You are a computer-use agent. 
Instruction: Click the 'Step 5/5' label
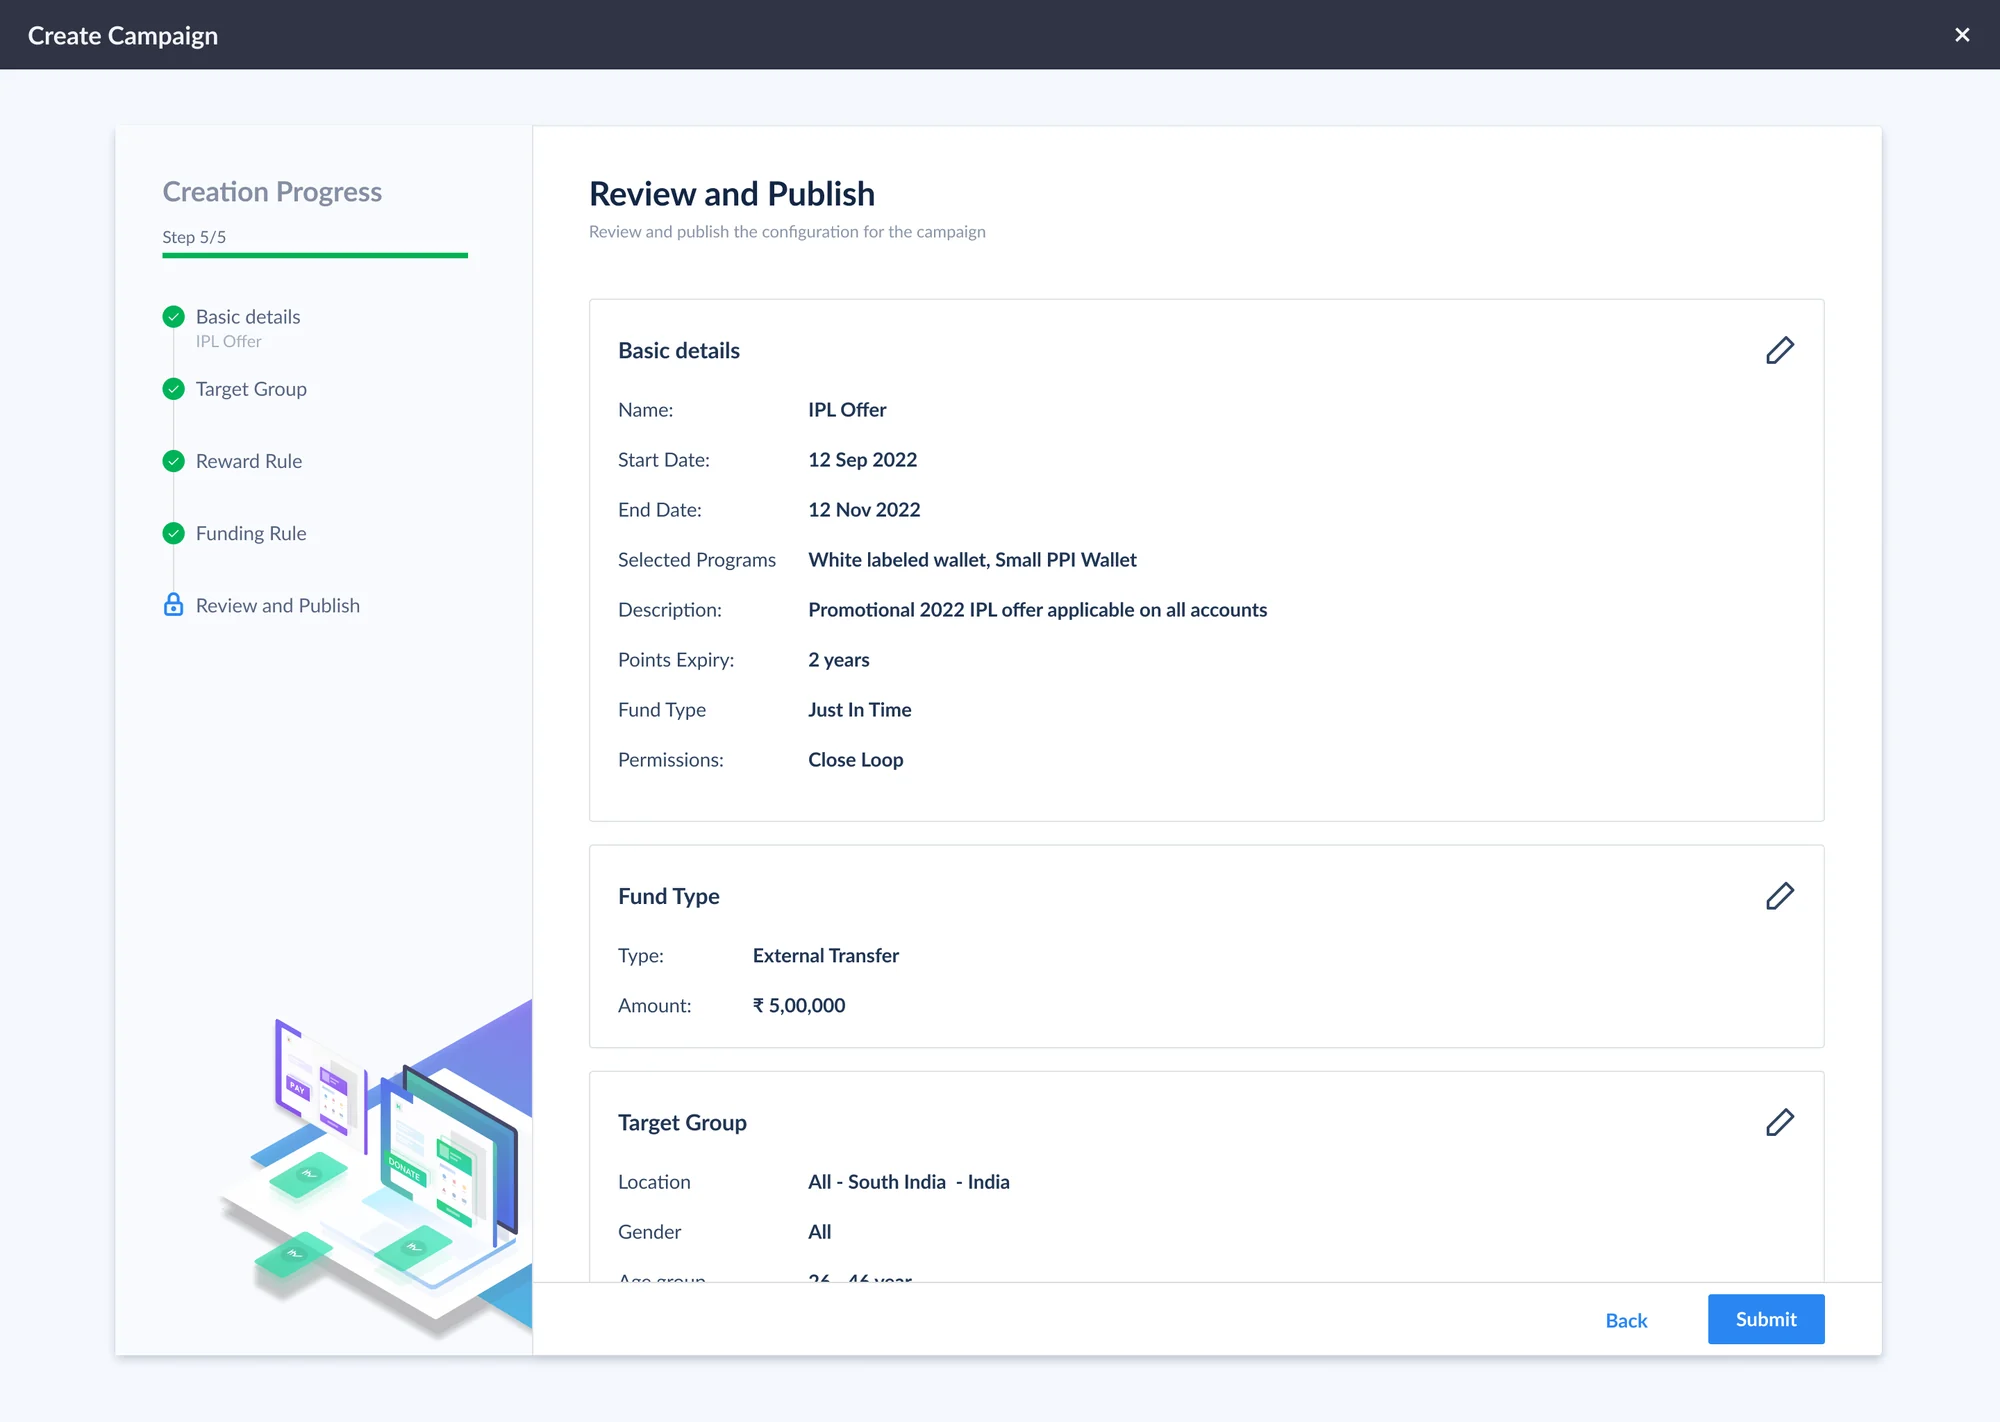[x=194, y=237]
